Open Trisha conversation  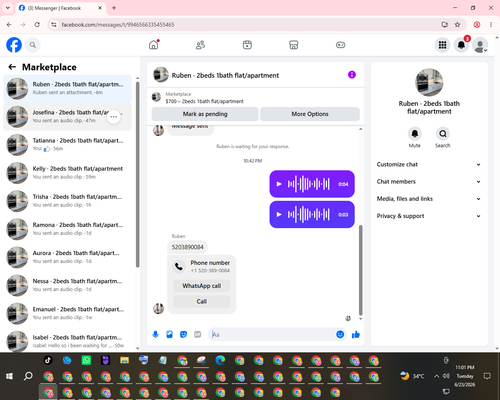coord(67,201)
